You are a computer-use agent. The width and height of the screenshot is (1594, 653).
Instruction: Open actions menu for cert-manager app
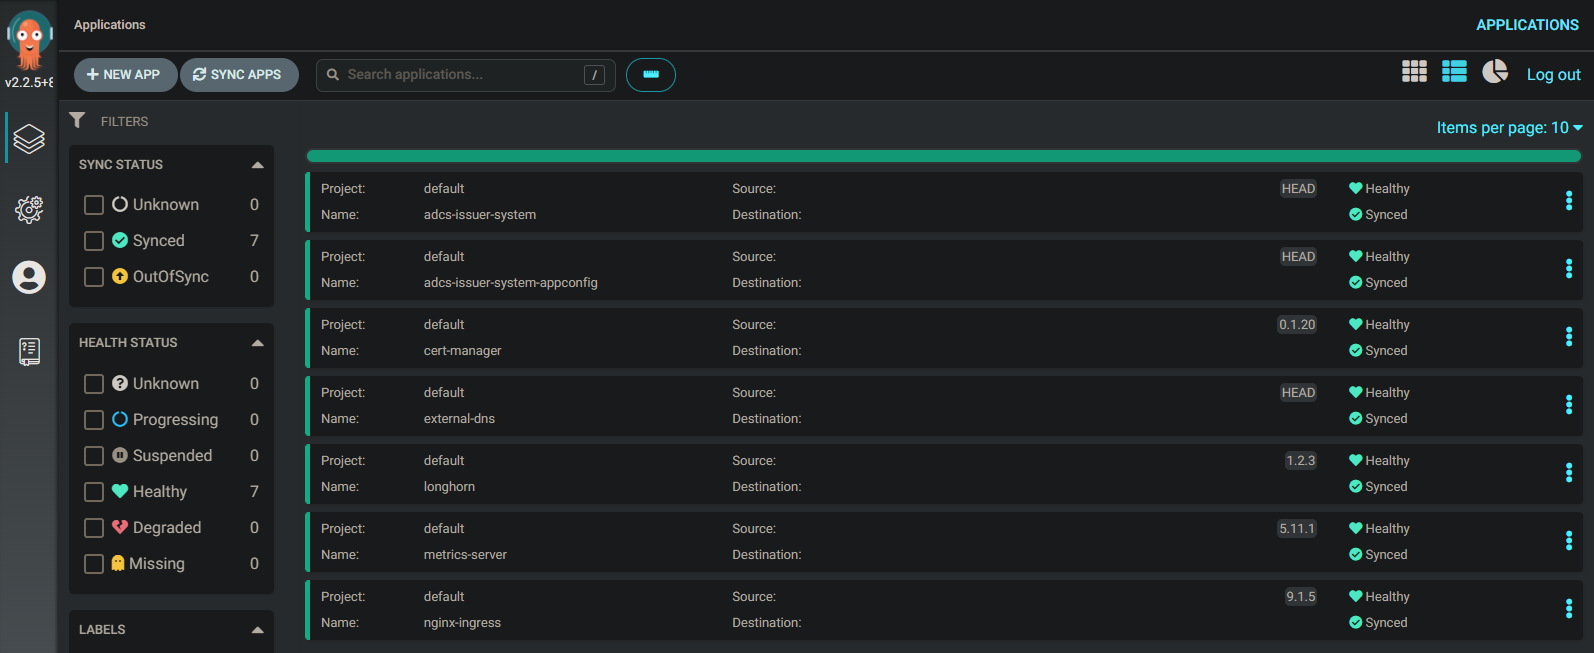[x=1568, y=337]
